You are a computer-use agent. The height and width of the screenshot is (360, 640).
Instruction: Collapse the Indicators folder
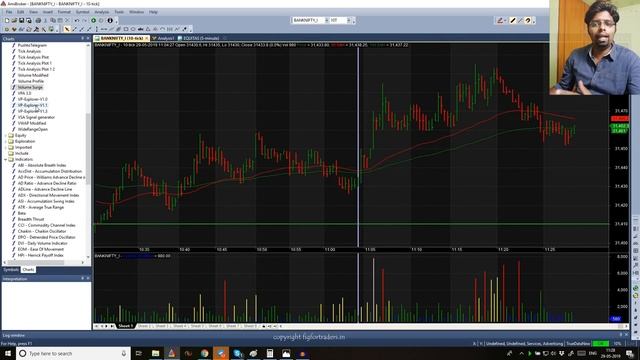[6, 159]
